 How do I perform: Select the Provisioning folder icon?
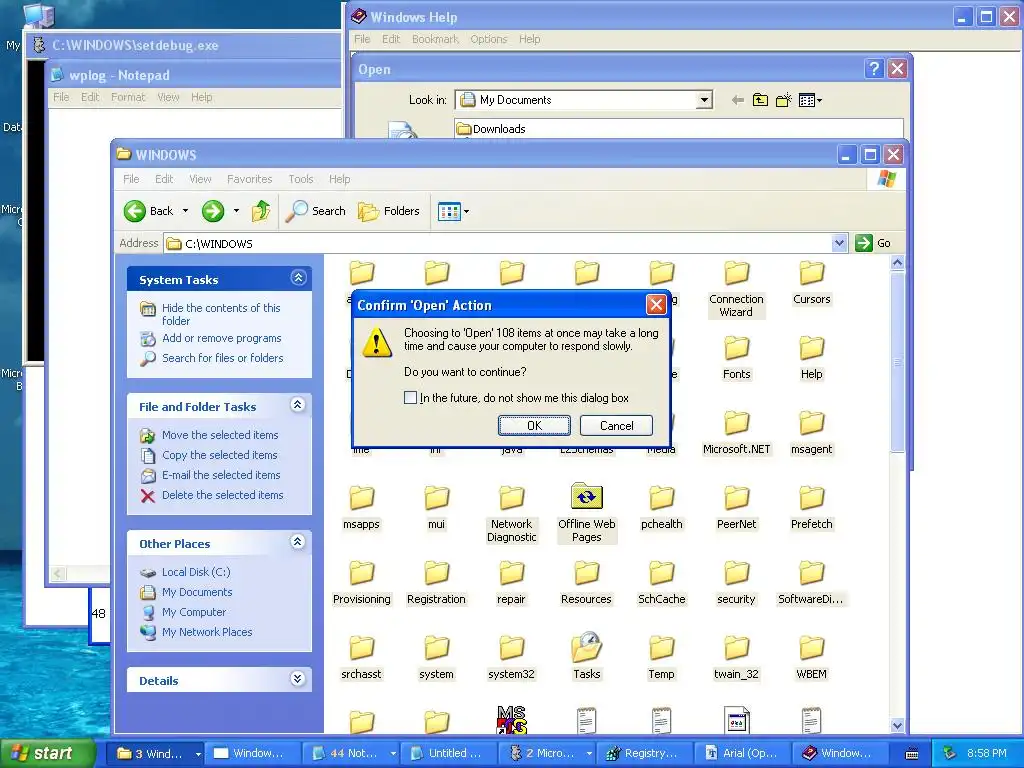tap(362, 573)
